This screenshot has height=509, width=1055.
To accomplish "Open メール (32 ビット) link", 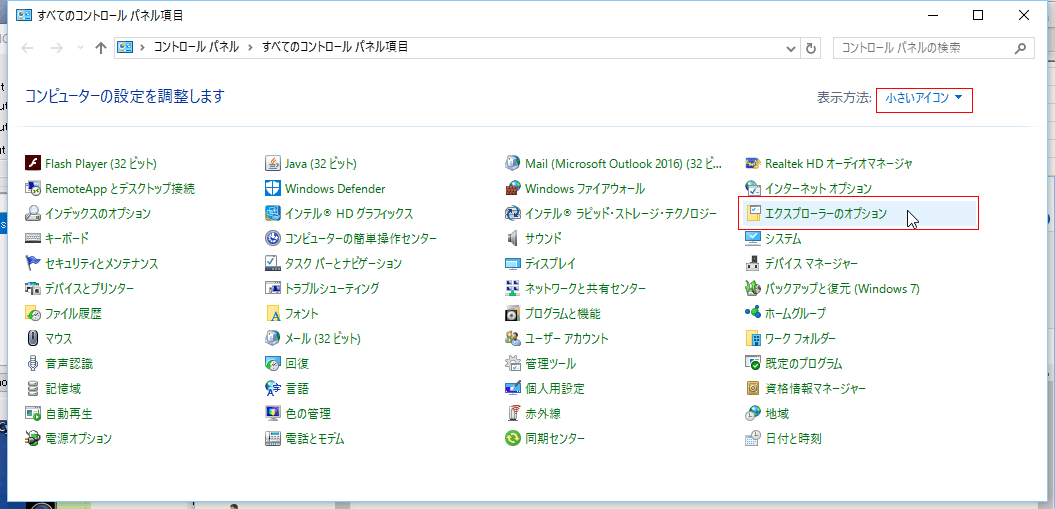I will pyautogui.click(x=322, y=338).
